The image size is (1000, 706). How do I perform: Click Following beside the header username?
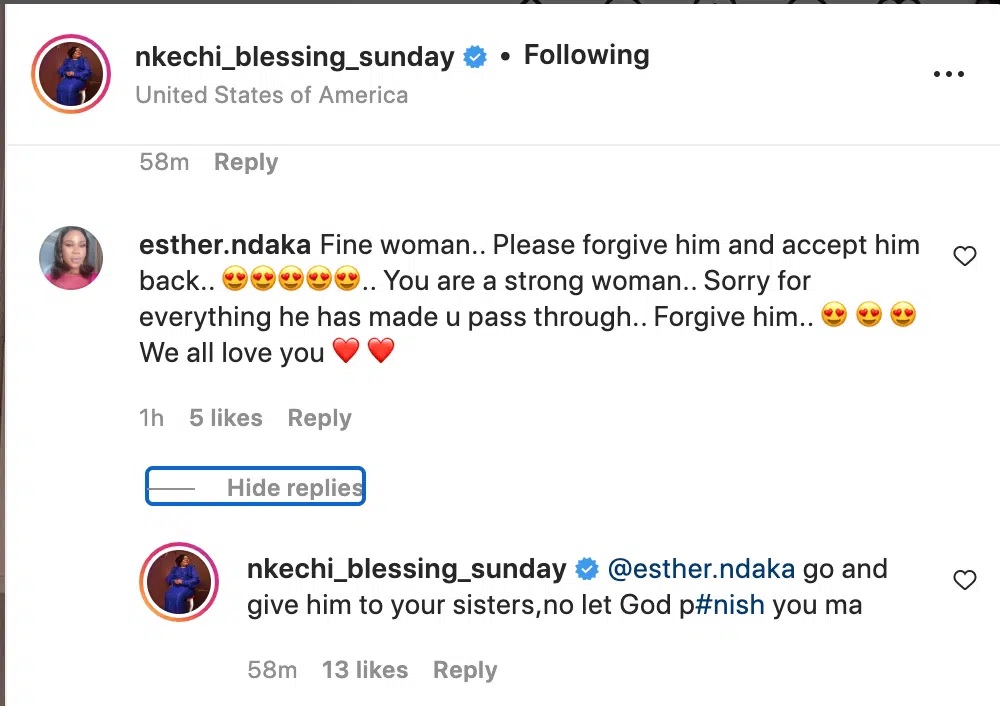coord(586,55)
